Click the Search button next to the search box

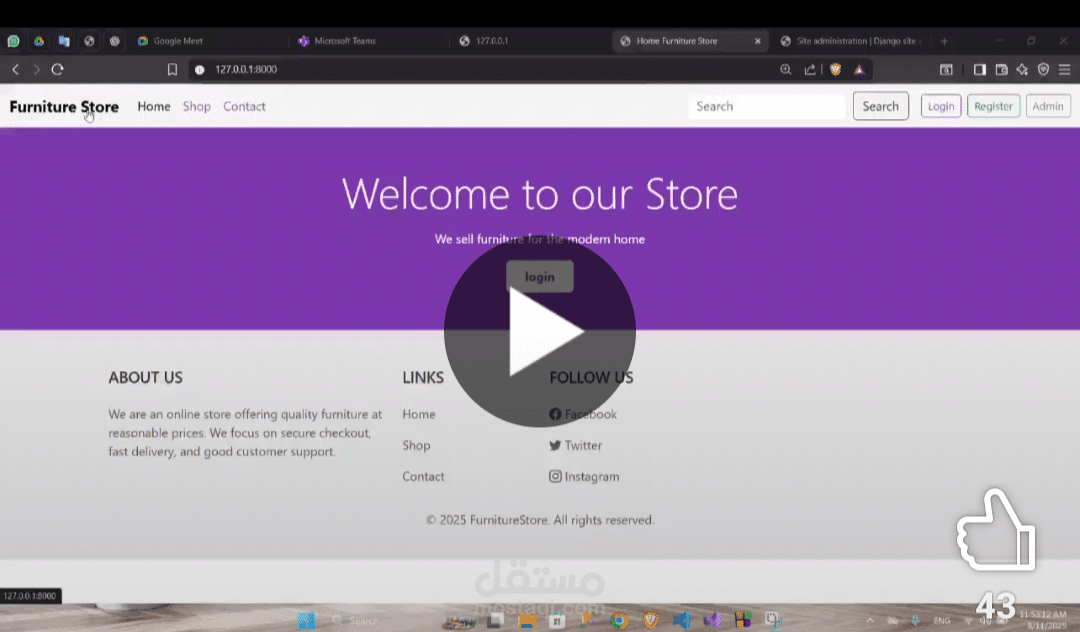tap(880, 106)
